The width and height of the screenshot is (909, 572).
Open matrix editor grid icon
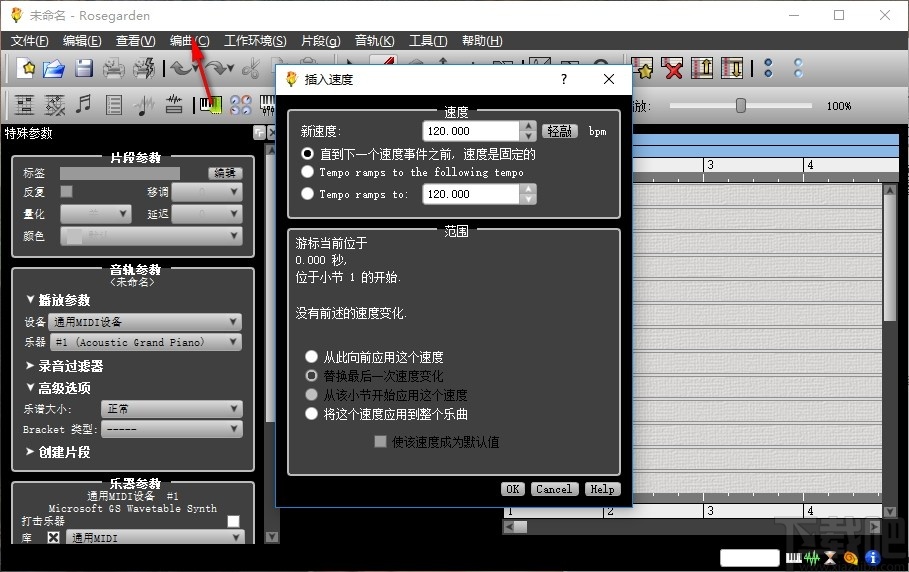24,105
